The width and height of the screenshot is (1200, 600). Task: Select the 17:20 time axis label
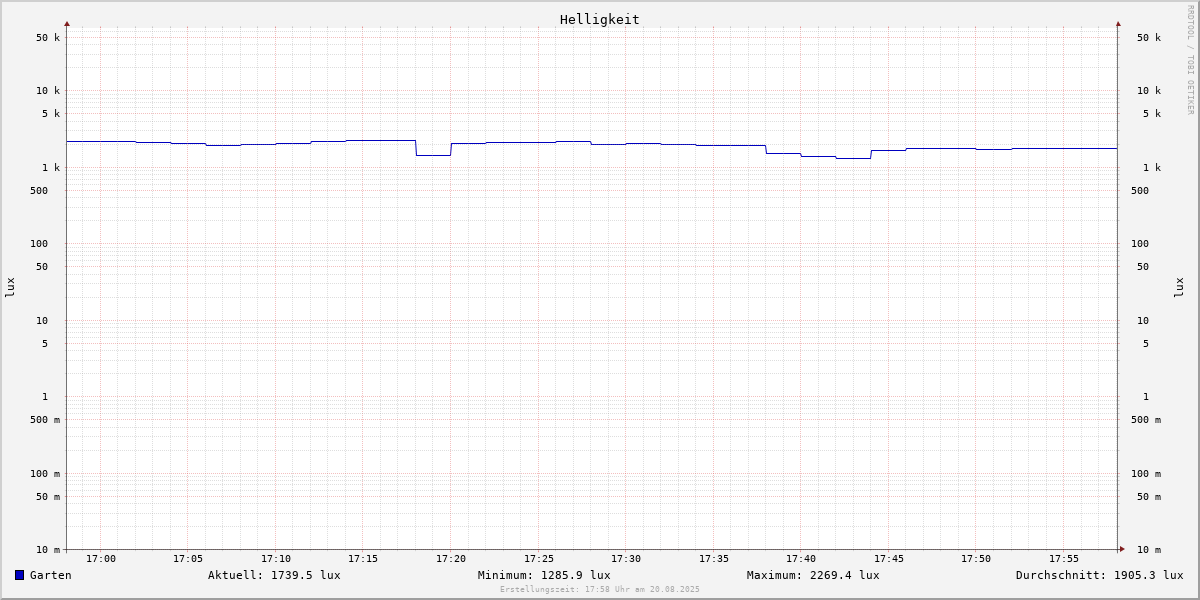[451, 559]
